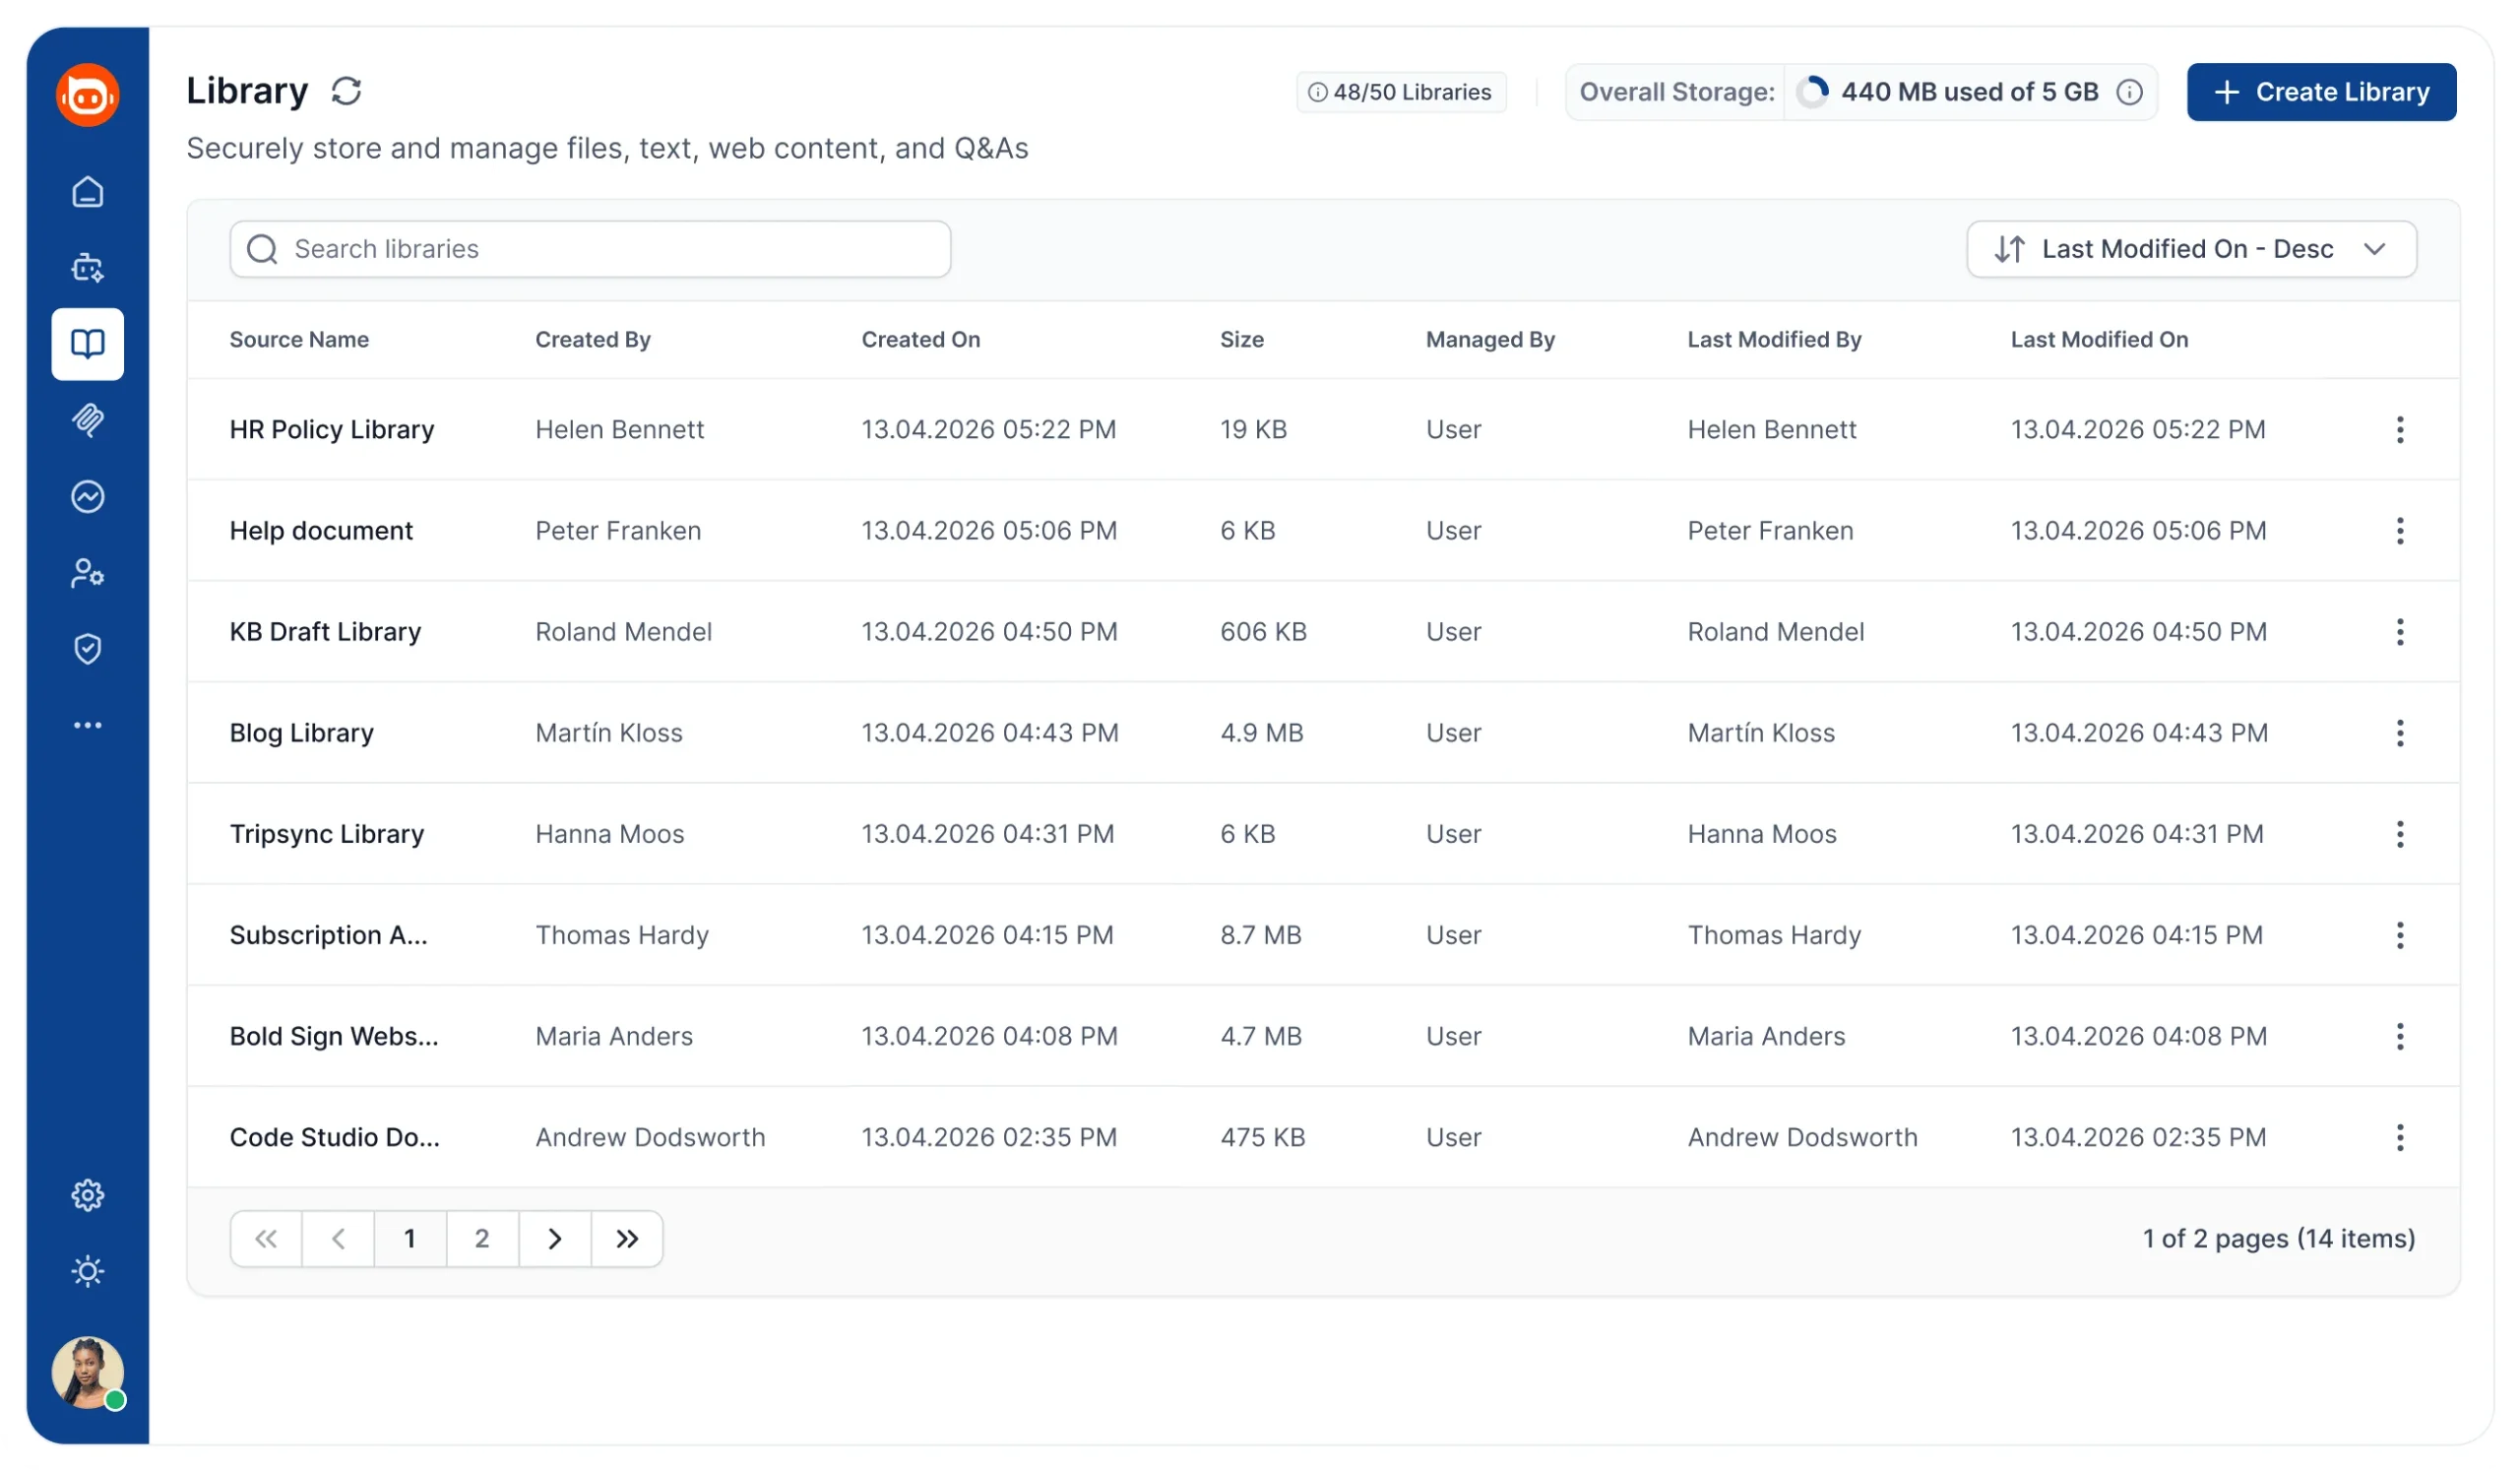
Task: Open the settings gear icon
Action: pos(88,1195)
